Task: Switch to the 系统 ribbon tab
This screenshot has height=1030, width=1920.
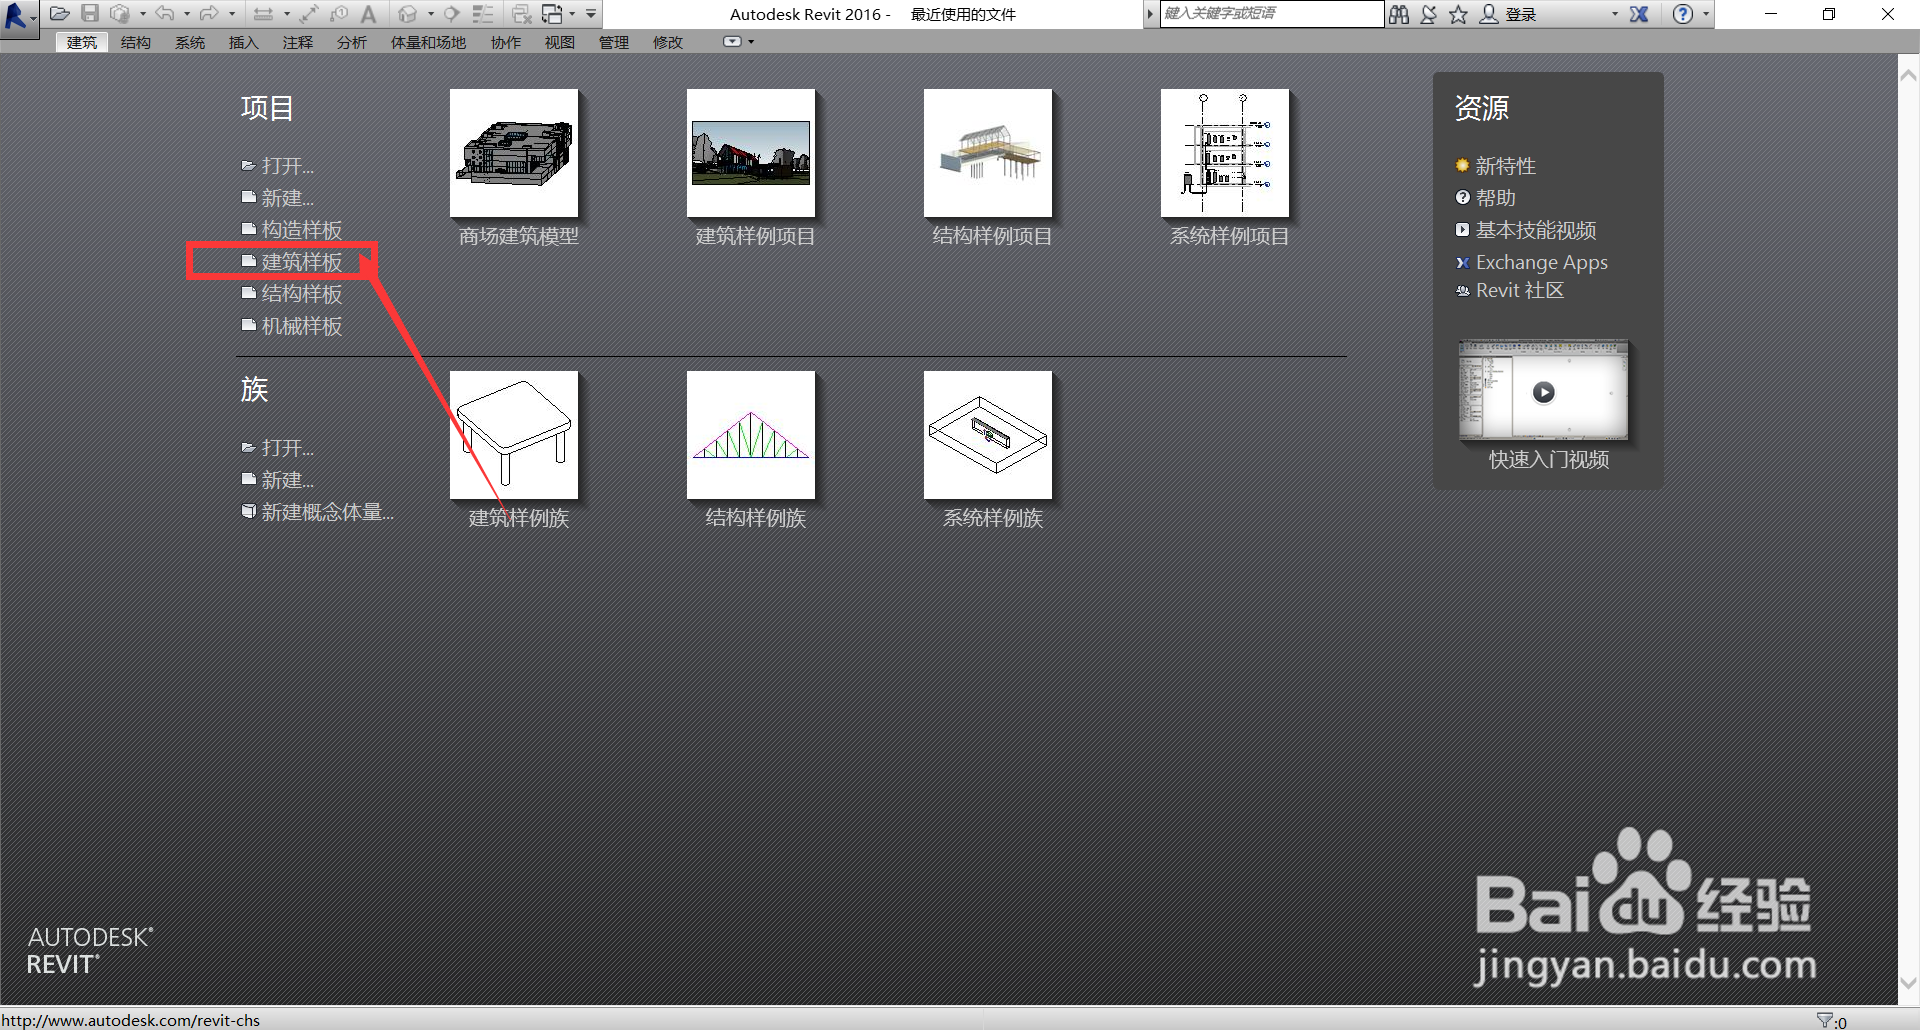Action: pyautogui.click(x=190, y=42)
